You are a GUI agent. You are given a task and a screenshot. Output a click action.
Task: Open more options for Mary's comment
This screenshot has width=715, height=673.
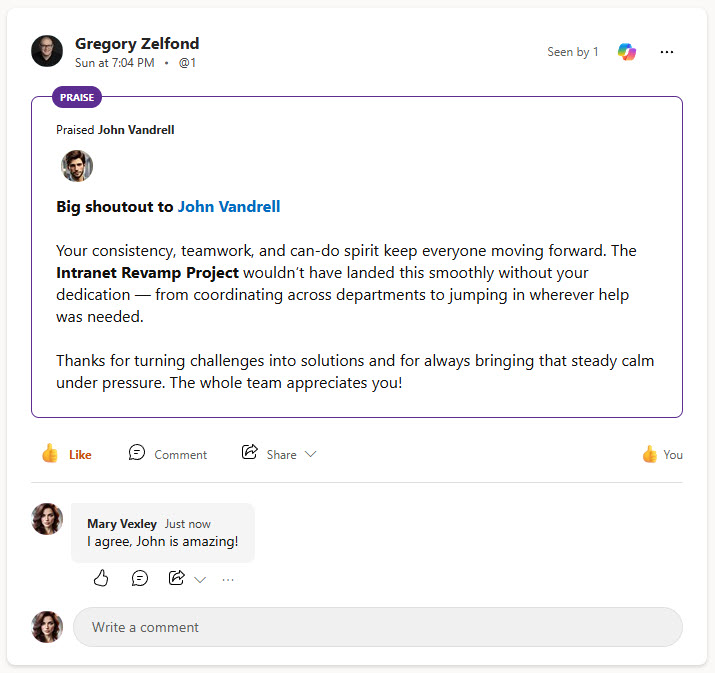[x=228, y=579]
